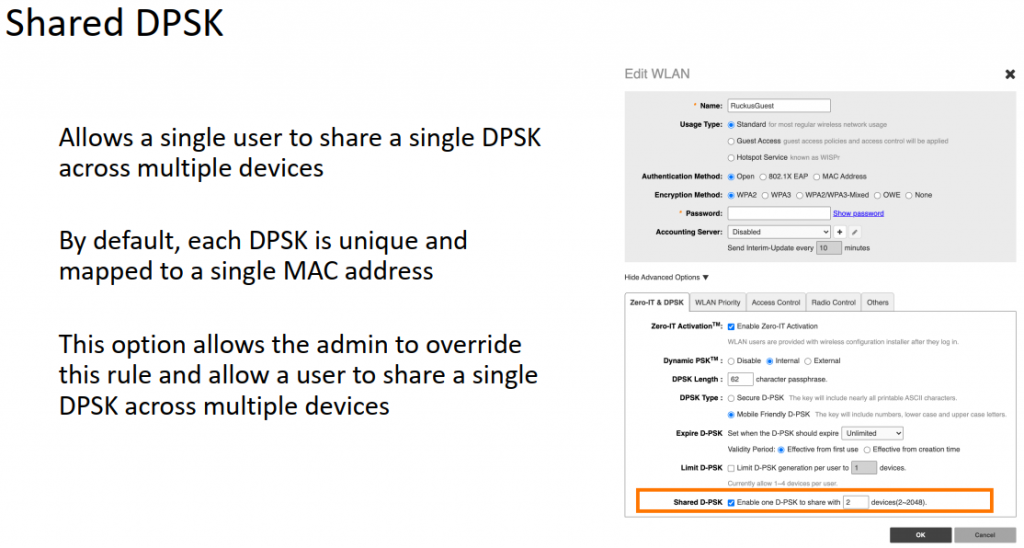
Task: Click the Password input field
Action: [778, 213]
